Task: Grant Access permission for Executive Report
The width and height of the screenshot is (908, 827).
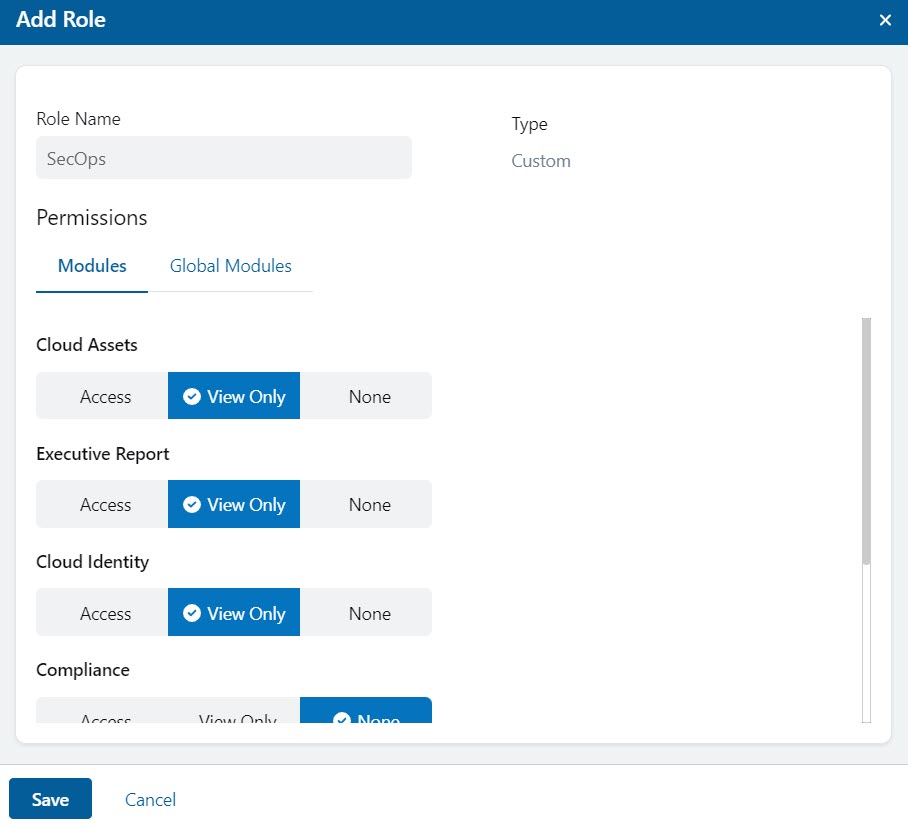Action: (104, 504)
